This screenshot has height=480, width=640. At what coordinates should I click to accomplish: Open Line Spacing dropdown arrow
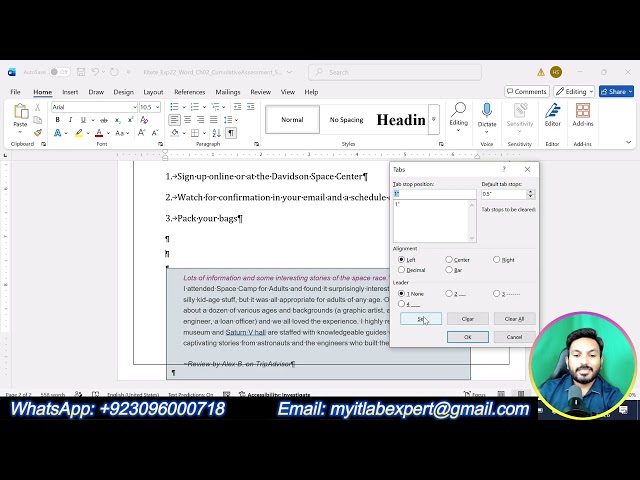click(x=236, y=120)
